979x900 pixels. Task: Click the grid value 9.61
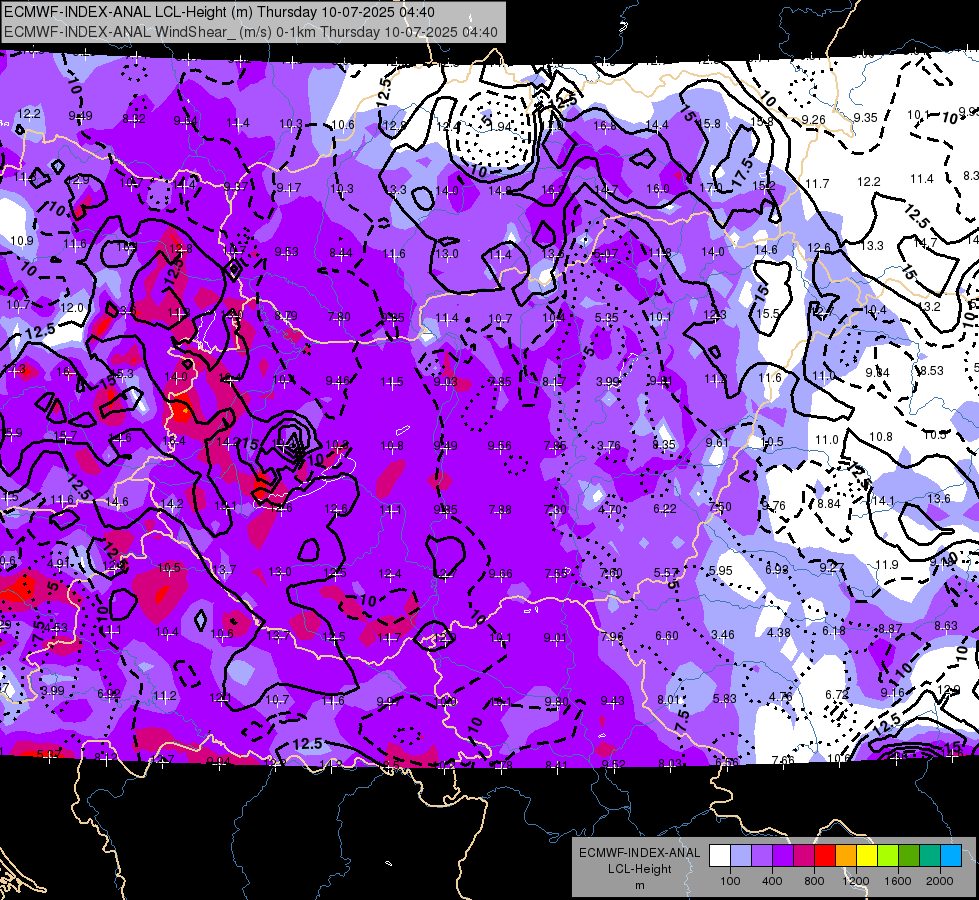[717, 442]
